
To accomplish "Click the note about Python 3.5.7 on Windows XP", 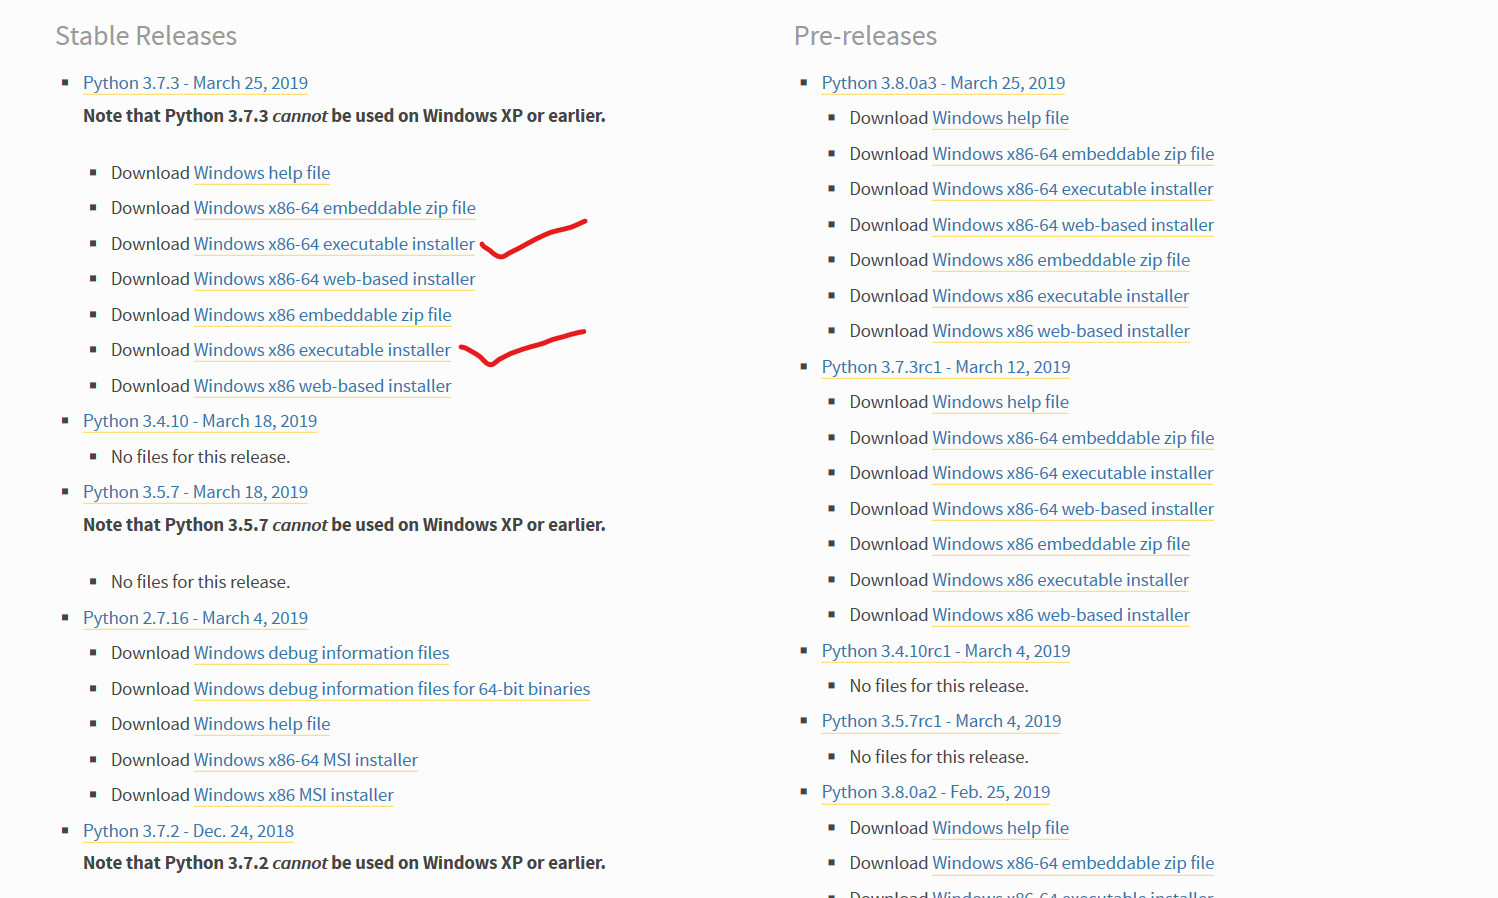I will (344, 525).
